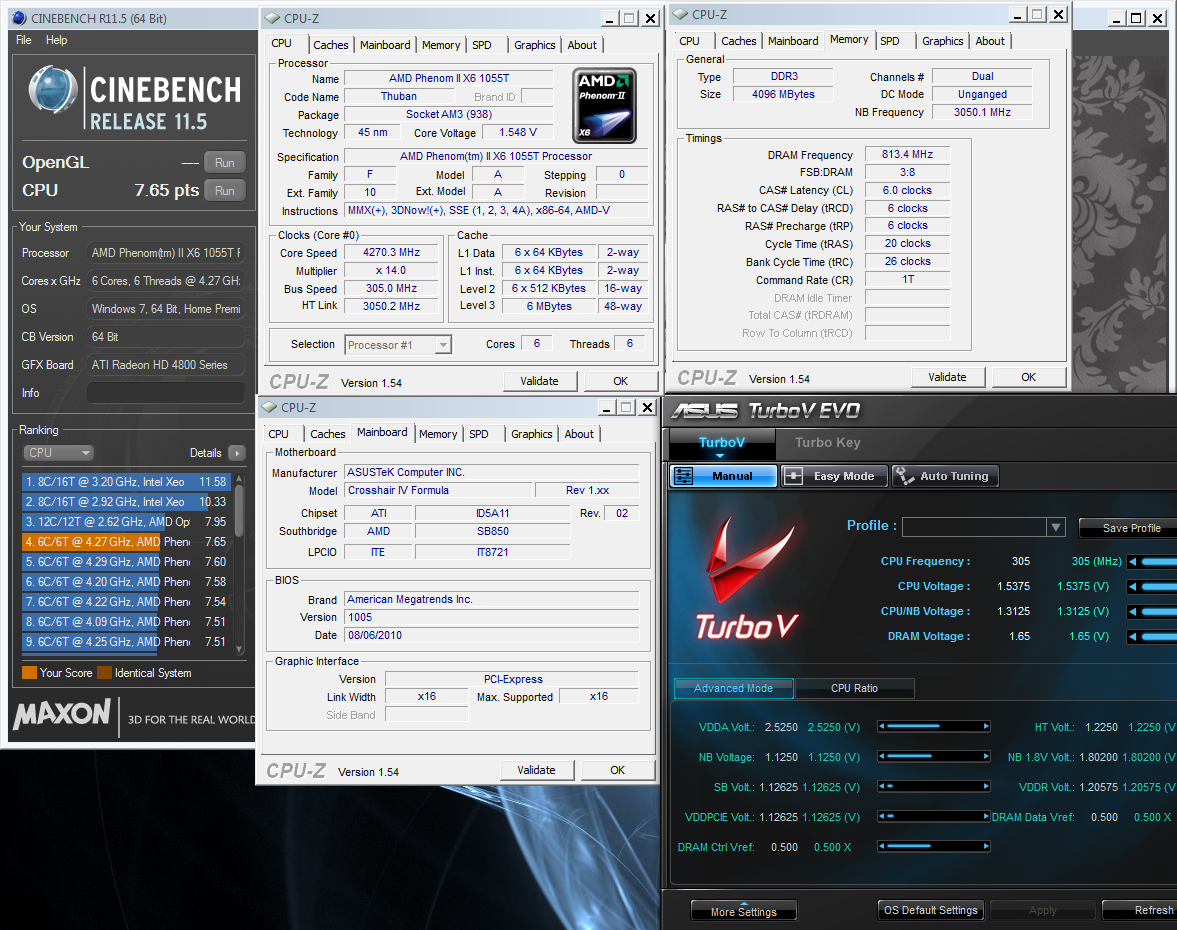Click the Core Speed value "4270.3 MHz"

(x=391, y=253)
